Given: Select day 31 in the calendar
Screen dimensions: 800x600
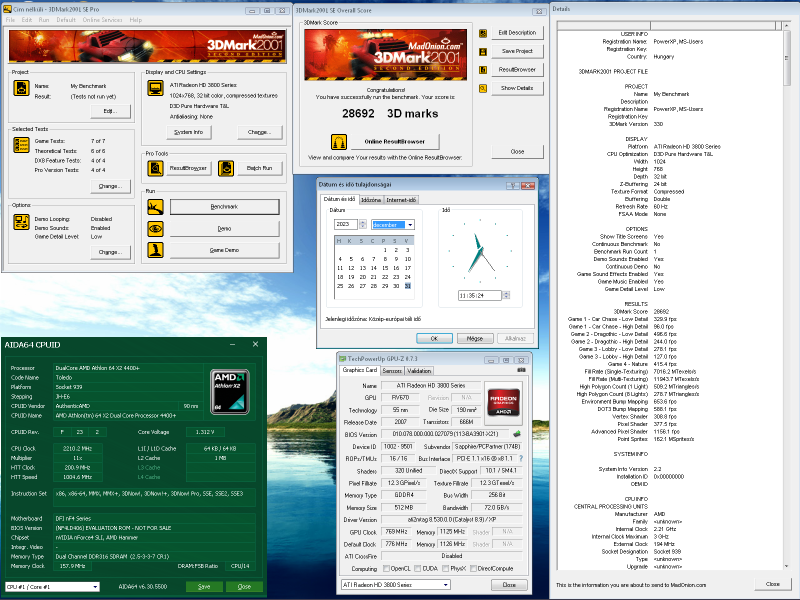Looking at the screenshot, I should [x=408, y=286].
